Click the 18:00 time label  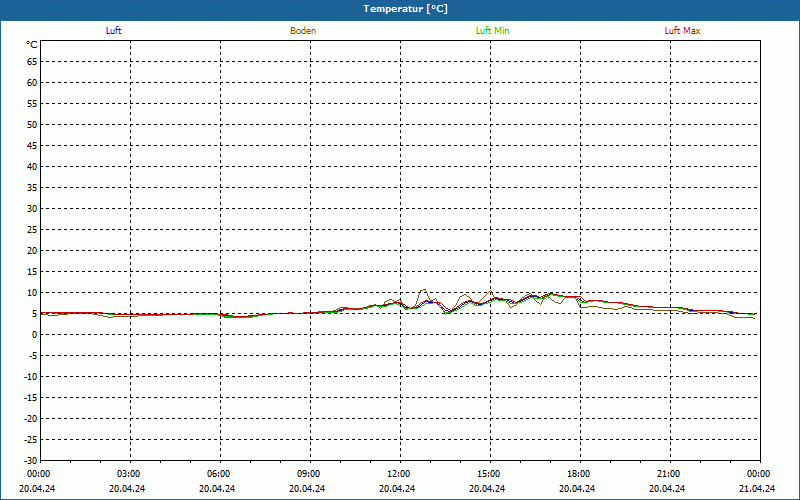pyautogui.click(x=579, y=474)
